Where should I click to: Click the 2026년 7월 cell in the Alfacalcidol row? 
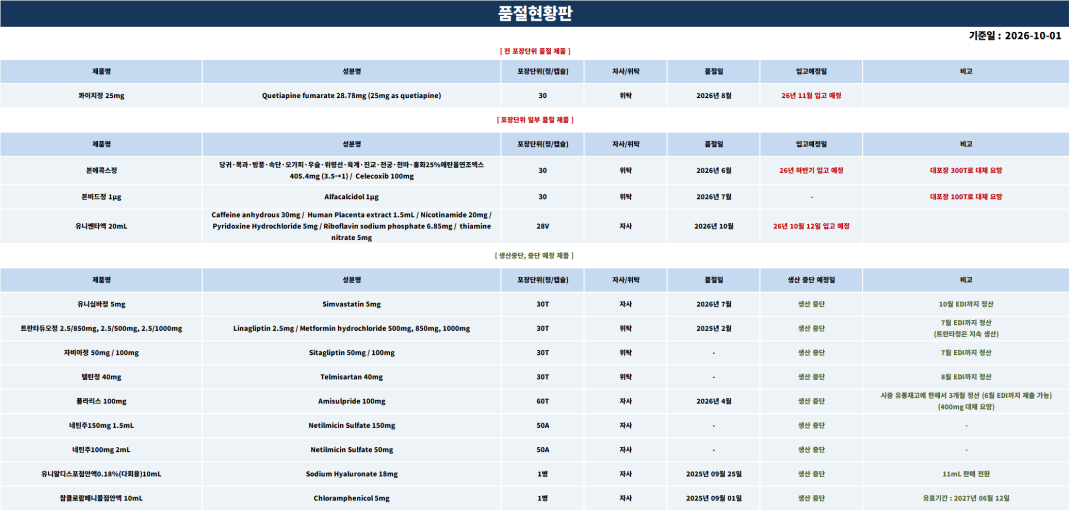(714, 197)
